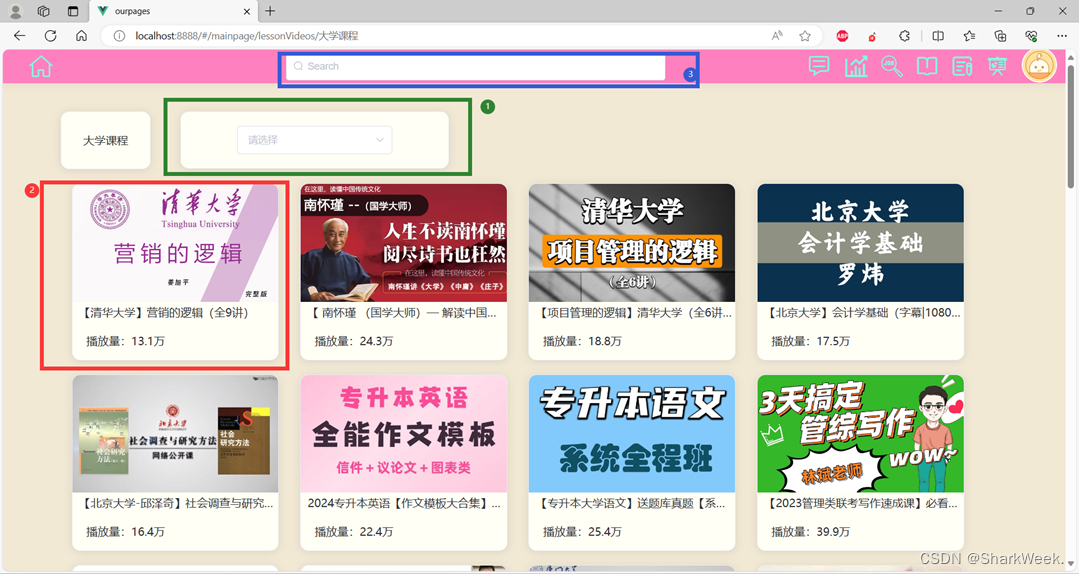Image resolution: width=1079 pixels, height=574 pixels.
Task: Open the chat message icon in the pink header
Action: pos(819,66)
